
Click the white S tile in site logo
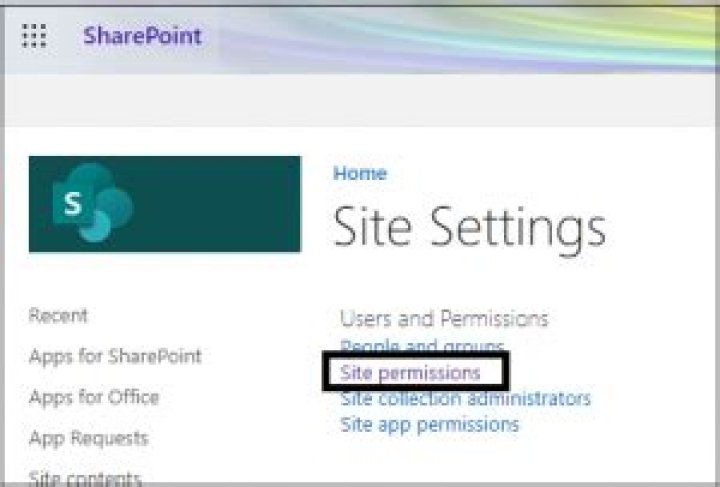pos(72,204)
